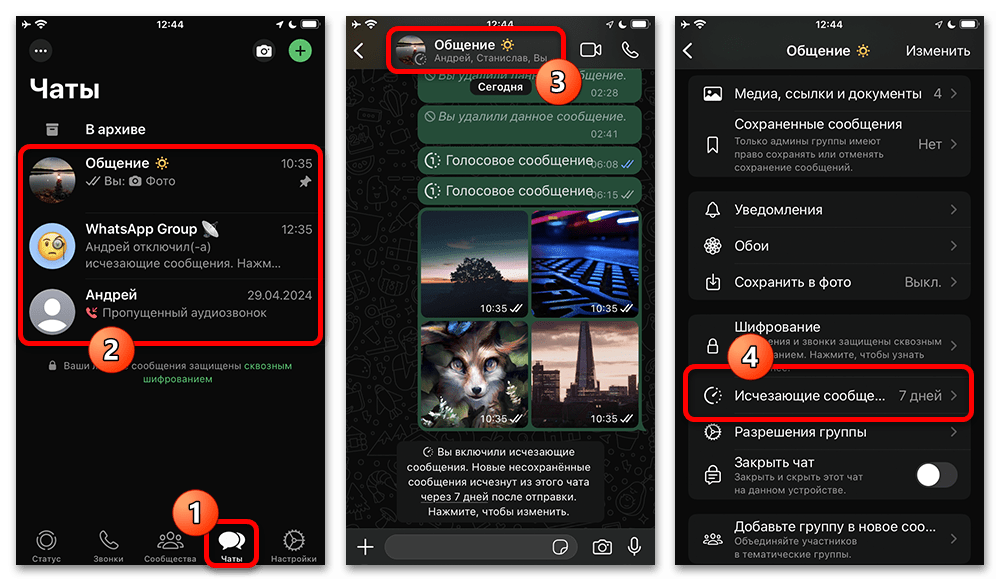Tap the microphone record icon
Viewport: 1000px width, 581px height.
pos(634,547)
